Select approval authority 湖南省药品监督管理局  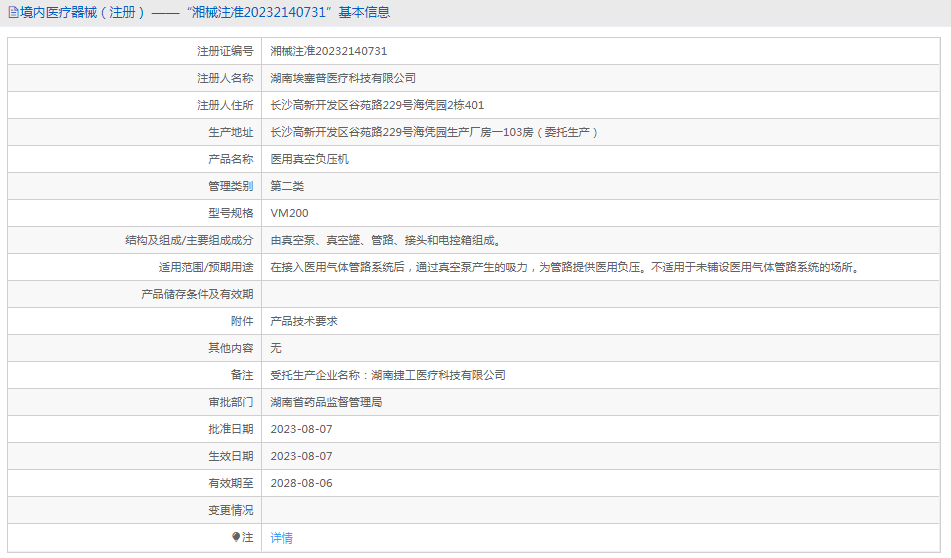[326, 402]
